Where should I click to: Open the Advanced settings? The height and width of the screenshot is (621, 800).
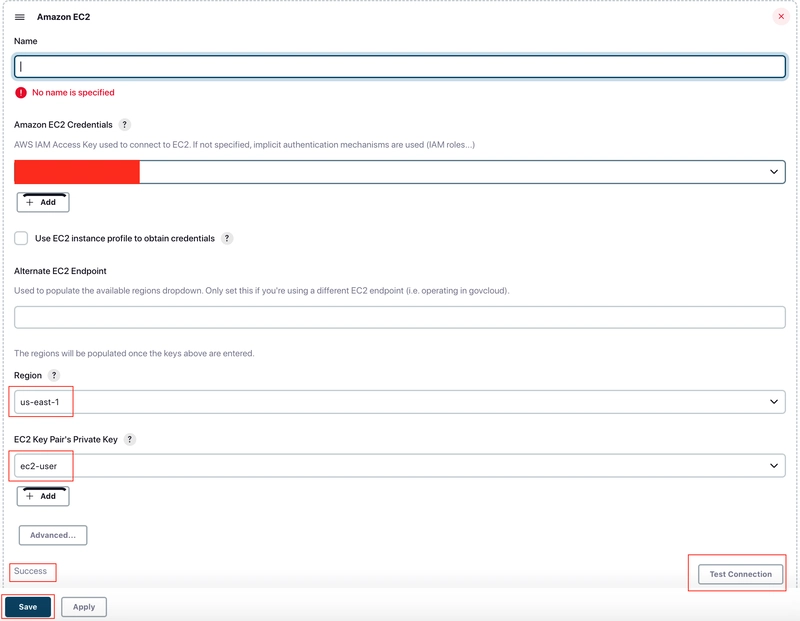coord(53,535)
